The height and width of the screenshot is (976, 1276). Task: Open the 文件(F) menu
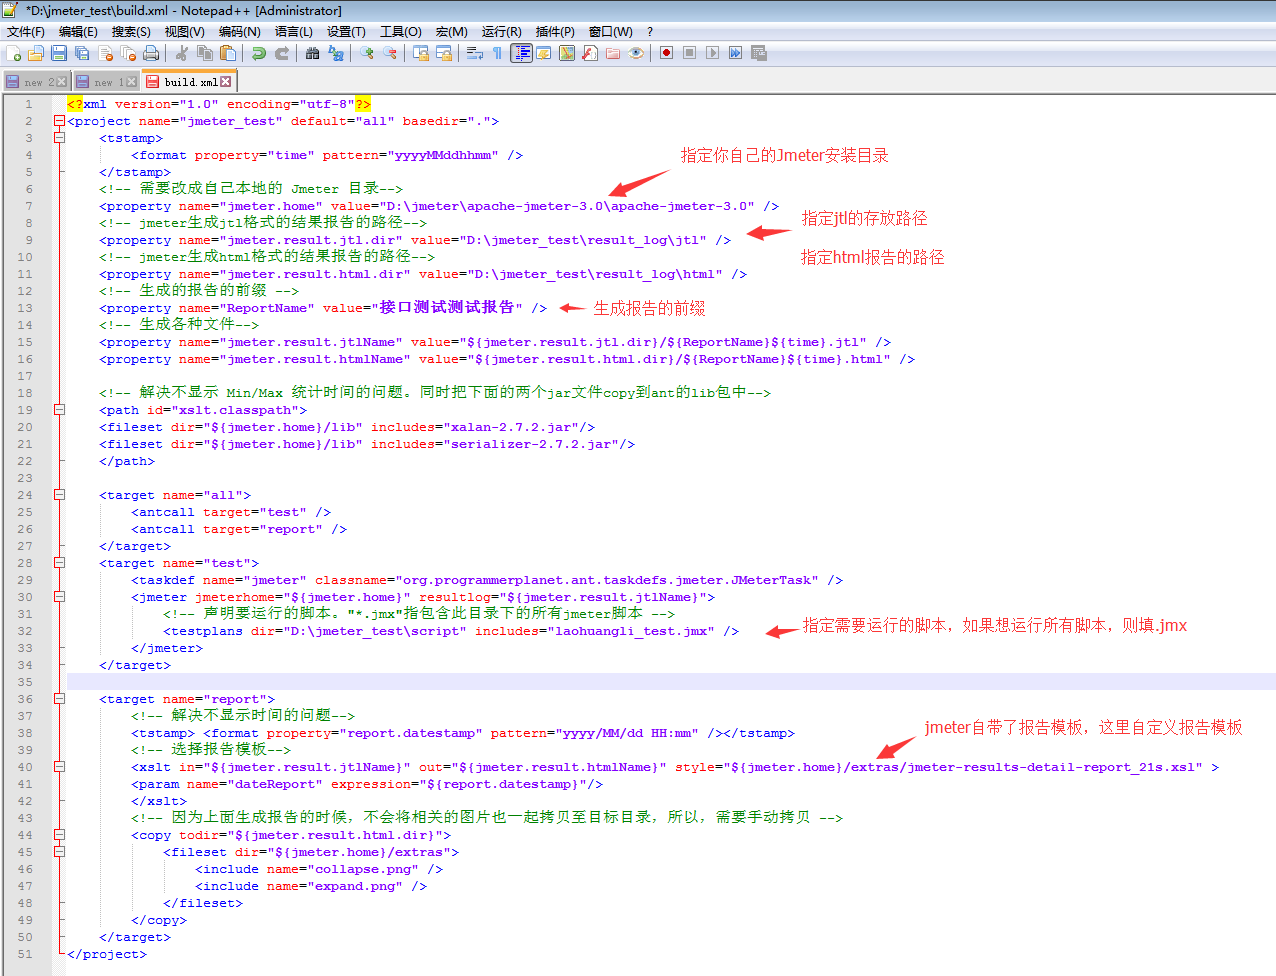coord(25,31)
